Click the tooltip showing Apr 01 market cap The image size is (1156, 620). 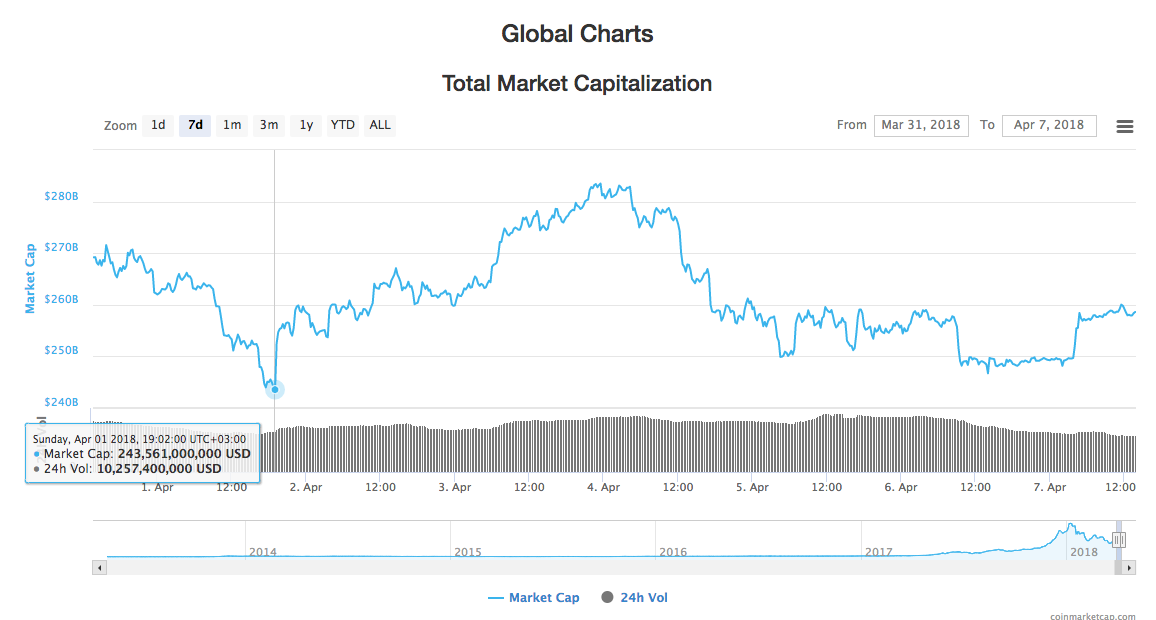[143, 452]
